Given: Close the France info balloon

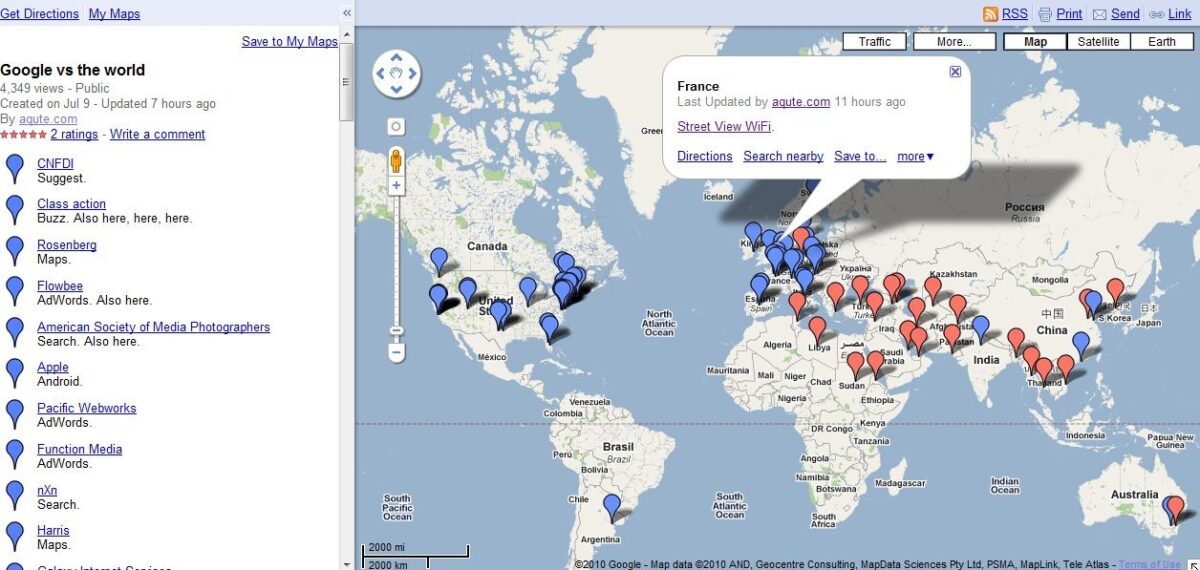Looking at the screenshot, I should 955,71.
